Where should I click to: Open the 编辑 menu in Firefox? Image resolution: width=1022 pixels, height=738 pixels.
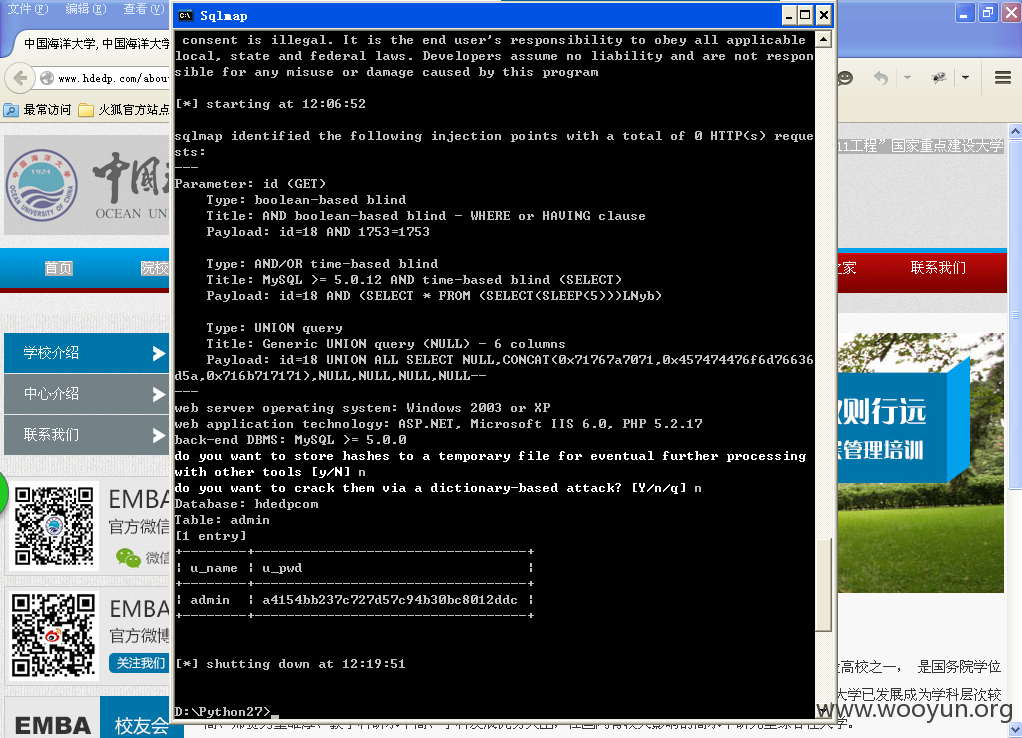pos(85,8)
